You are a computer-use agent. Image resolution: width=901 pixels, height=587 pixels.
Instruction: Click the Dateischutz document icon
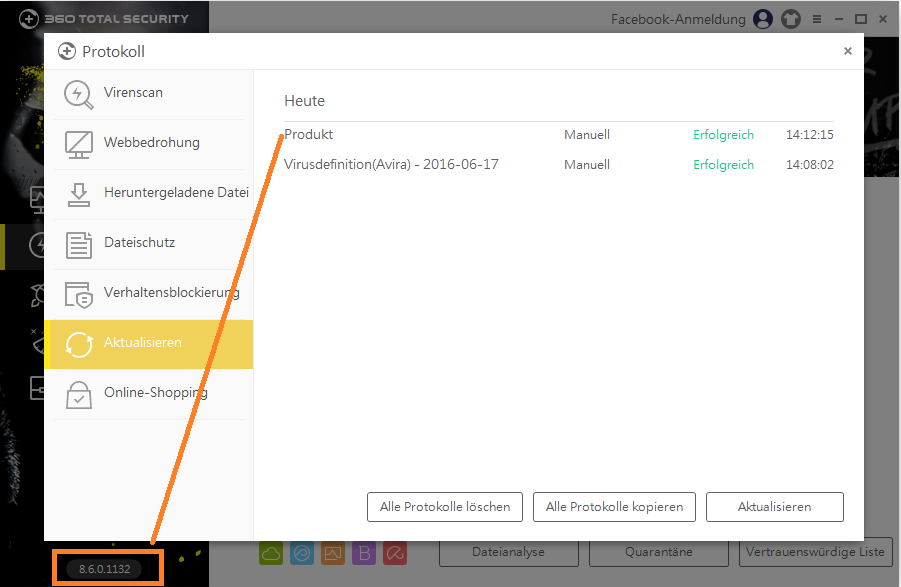tap(79, 245)
